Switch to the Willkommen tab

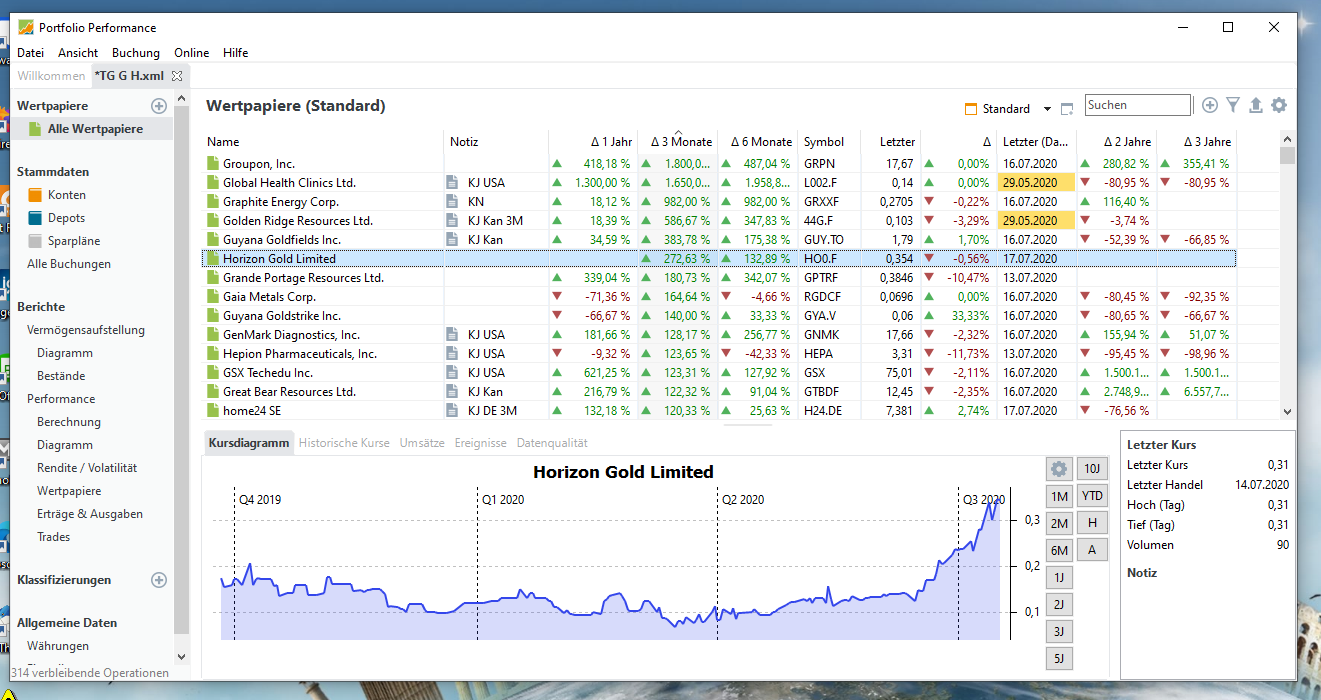tap(51, 76)
